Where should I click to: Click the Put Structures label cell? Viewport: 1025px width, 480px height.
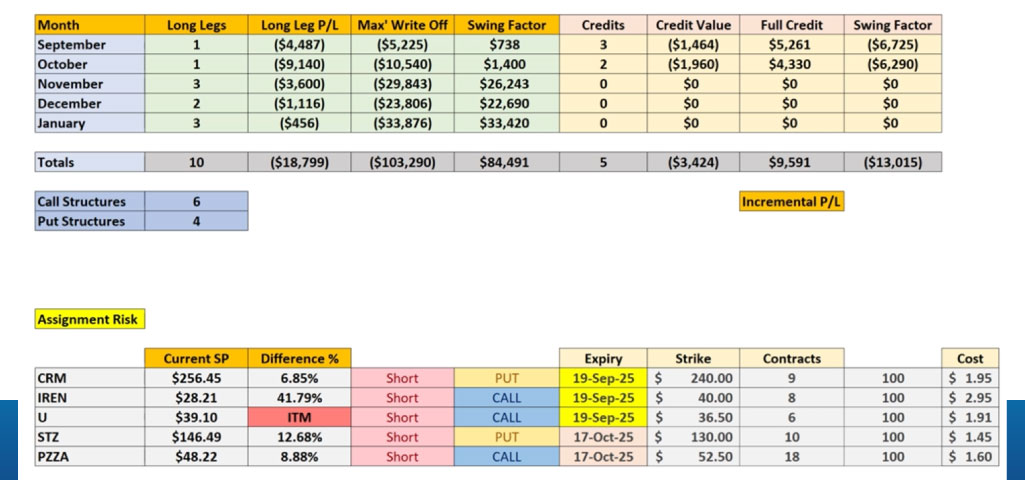(x=89, y=221)
